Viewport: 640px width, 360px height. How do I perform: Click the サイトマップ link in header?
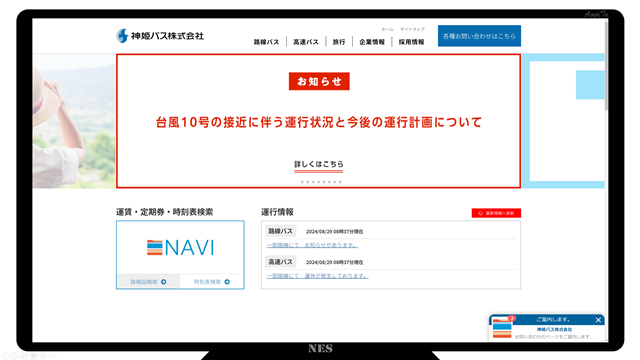coord(412,29)
